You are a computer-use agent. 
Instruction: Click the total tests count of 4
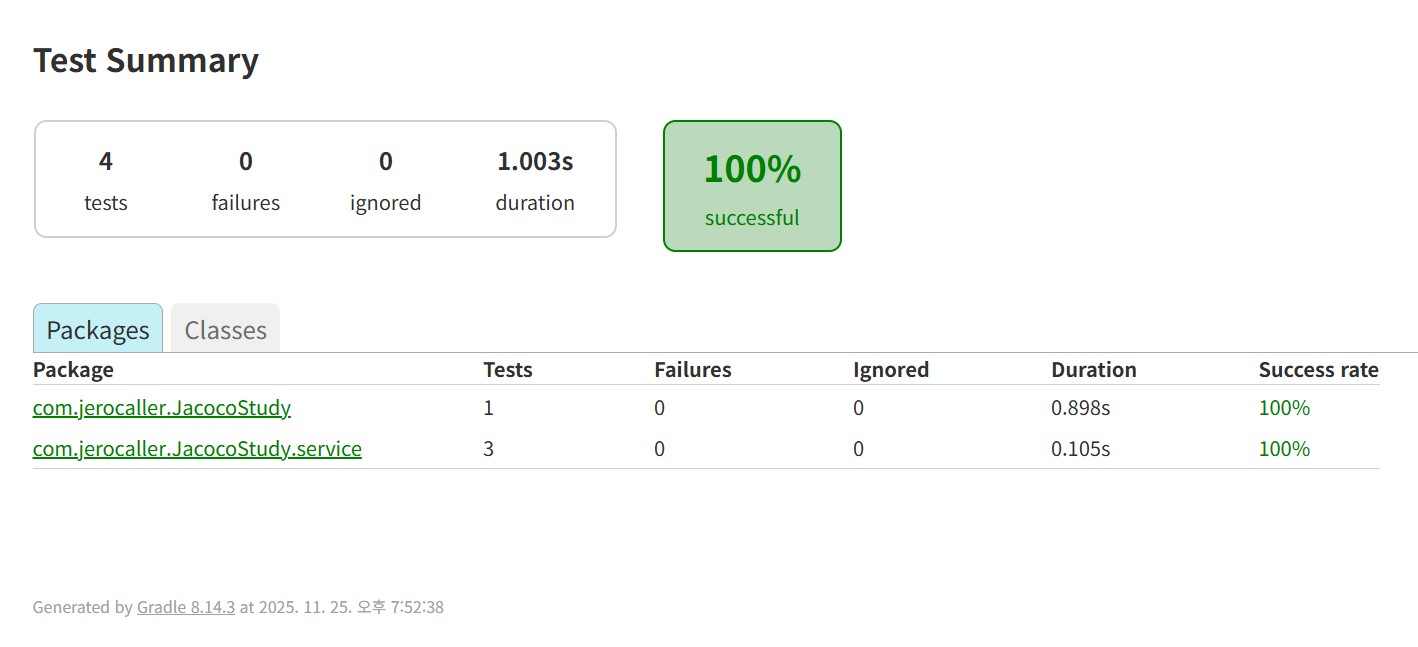106,162
